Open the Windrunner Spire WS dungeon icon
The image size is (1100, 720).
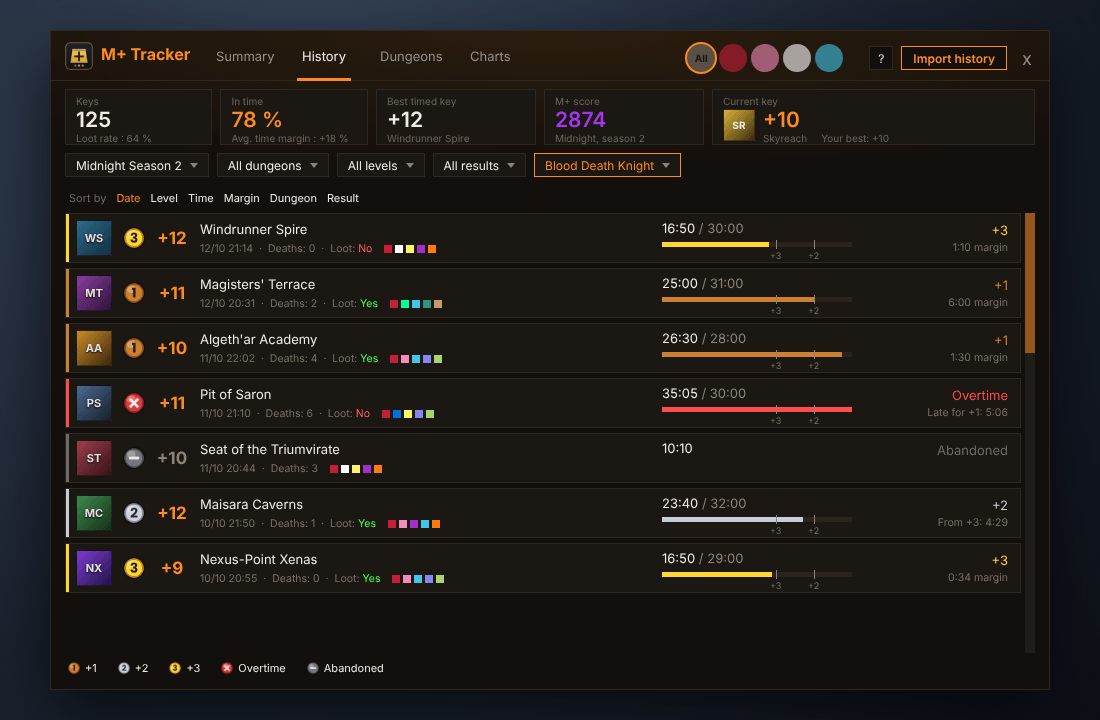[94, 238]
